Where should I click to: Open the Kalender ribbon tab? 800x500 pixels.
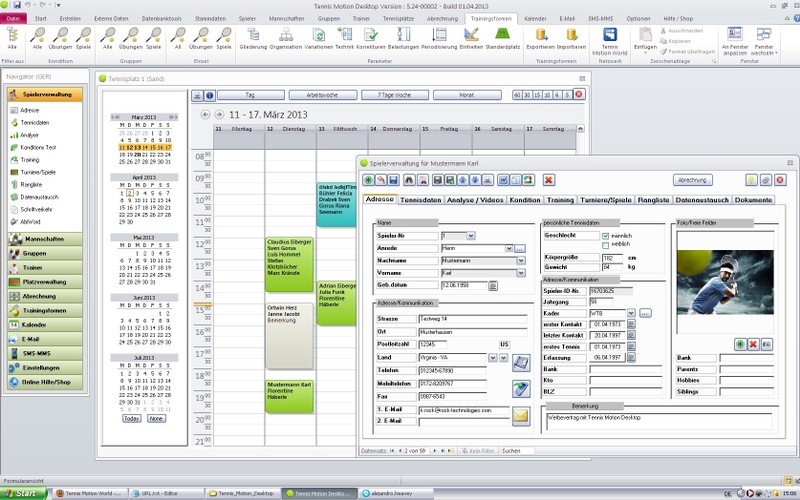click(535, 18)
